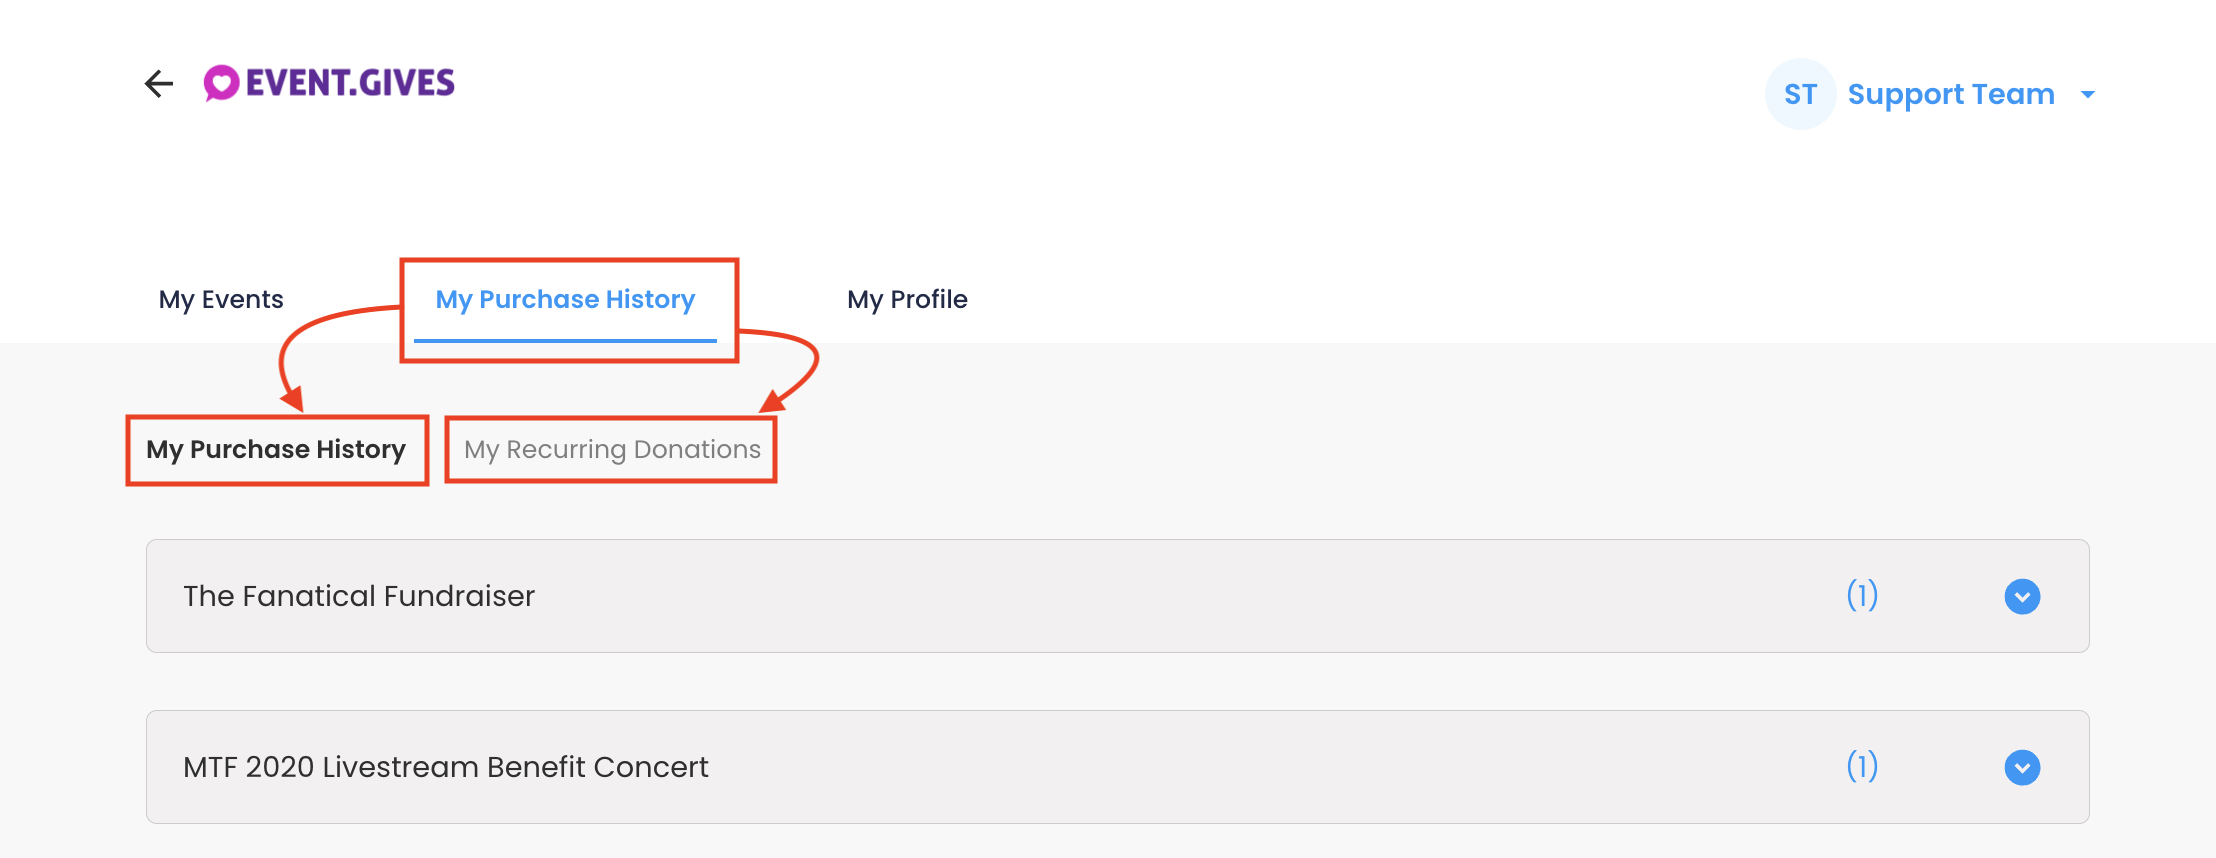Click the pink heart logo icon

[221, 83]
